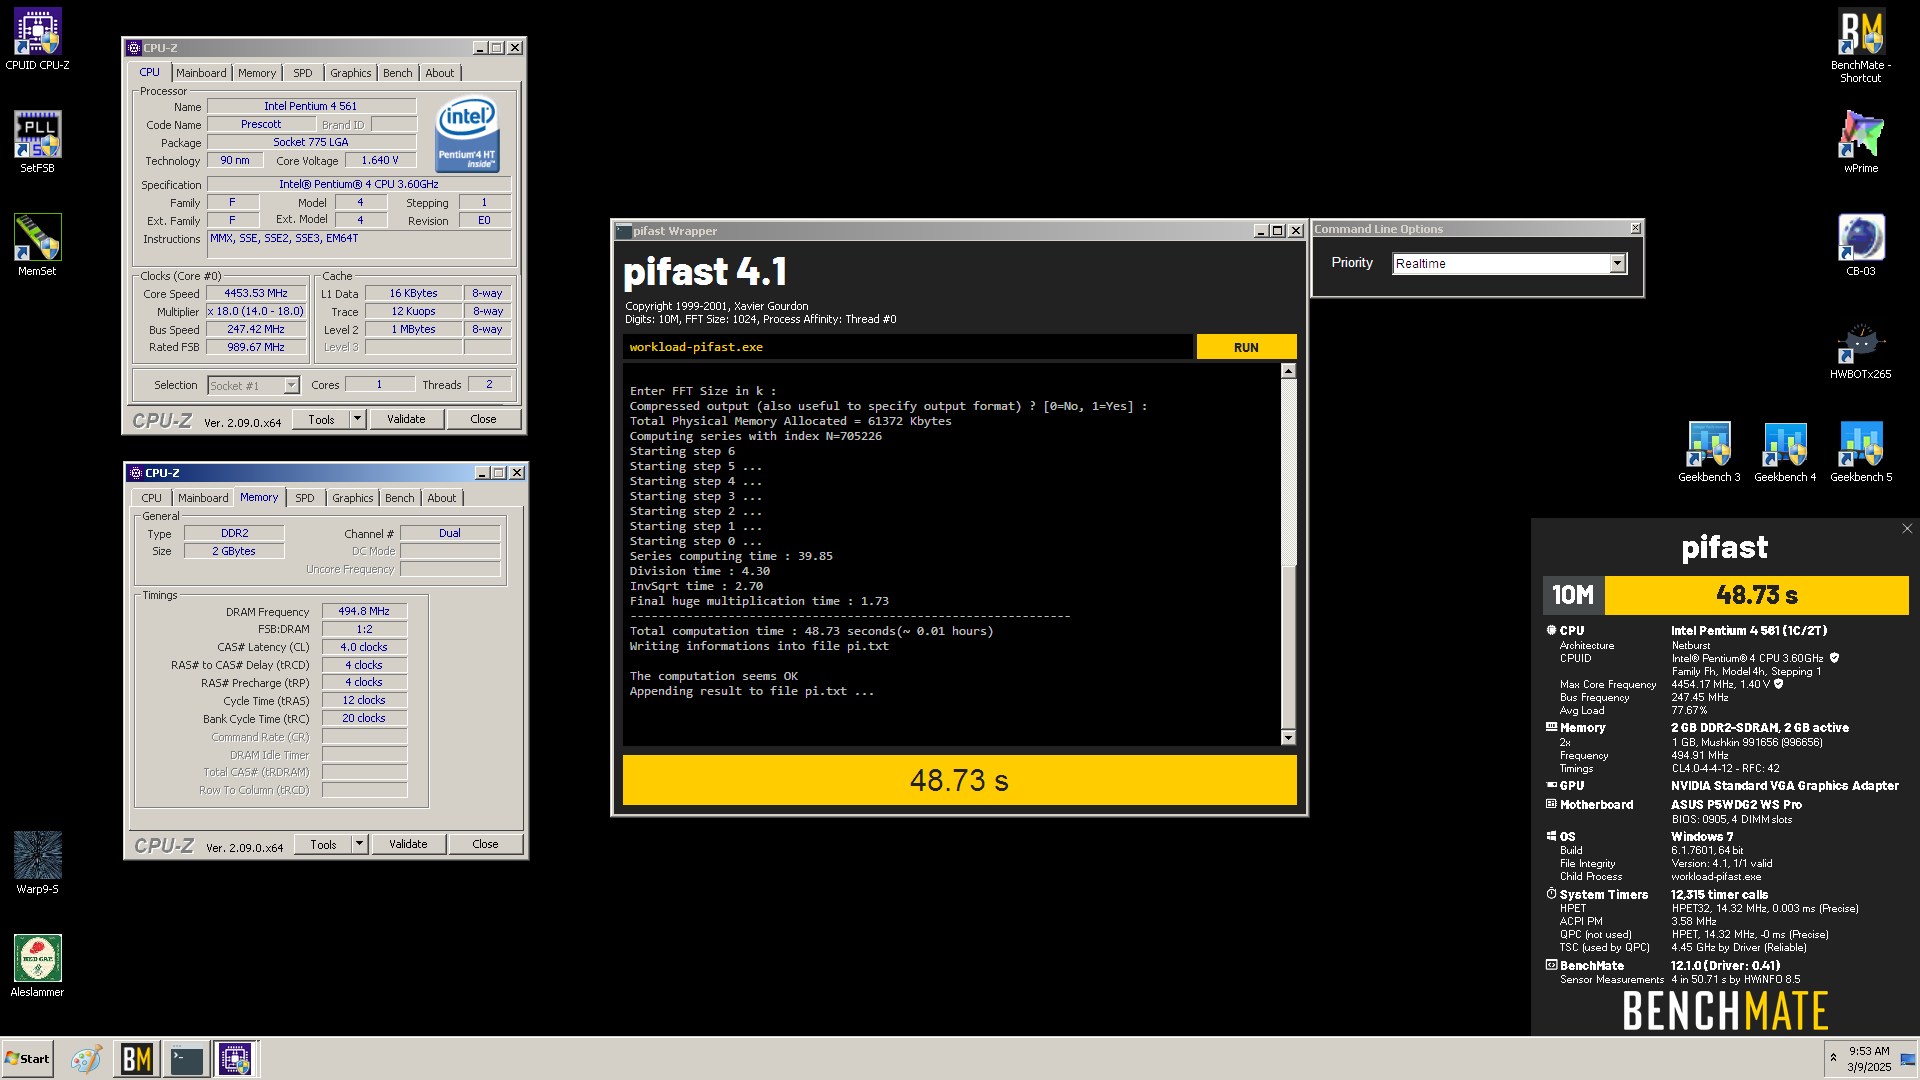Select Bench tab in bottom CPU-Z window
This screenshot has height=1080, width=1920.
400,498
